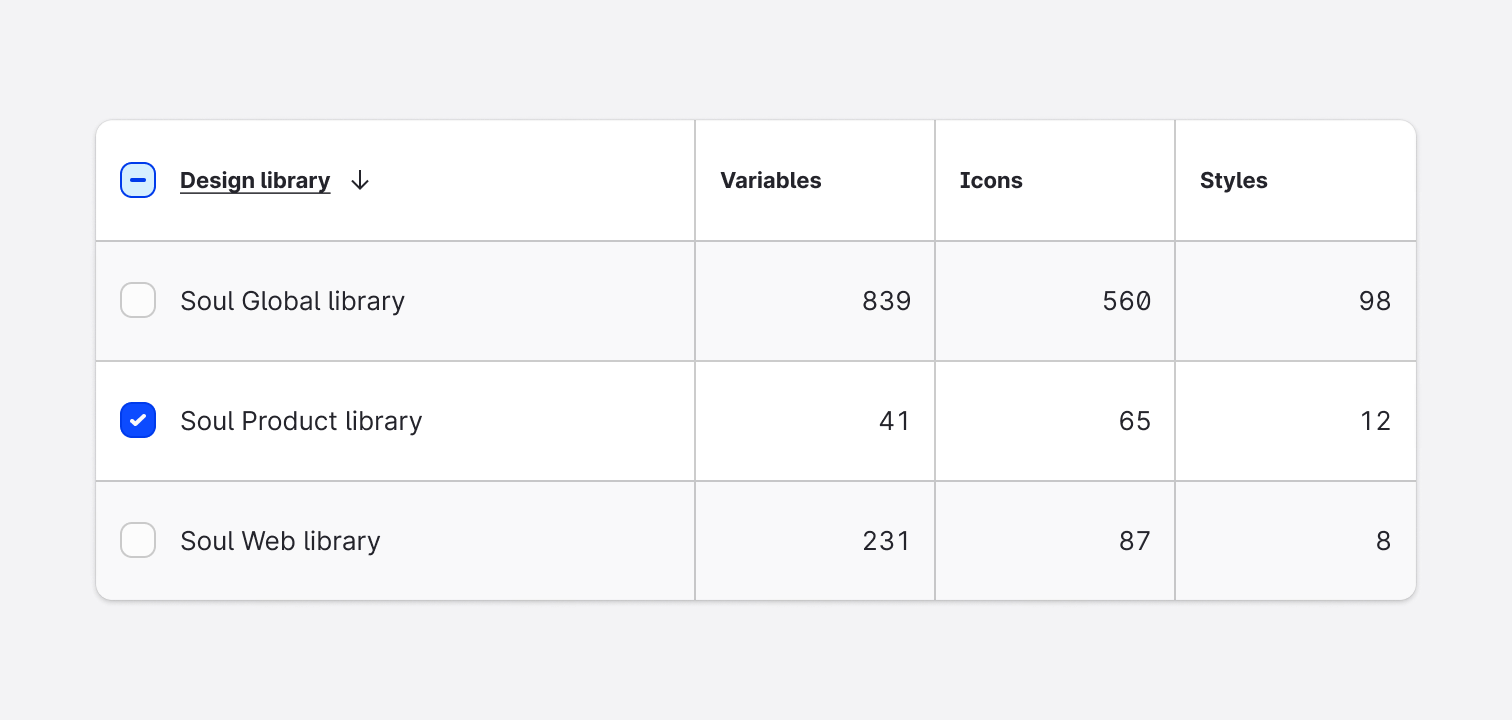Click the indeterminate select-all checkbox in header

tap(138, 180)
